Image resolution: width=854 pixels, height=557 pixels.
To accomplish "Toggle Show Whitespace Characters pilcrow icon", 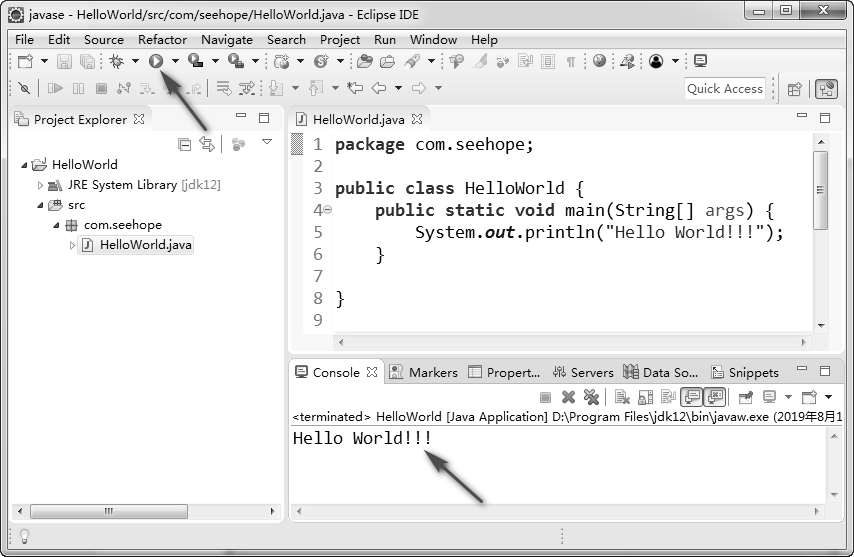I will click(x=571, y=62).
